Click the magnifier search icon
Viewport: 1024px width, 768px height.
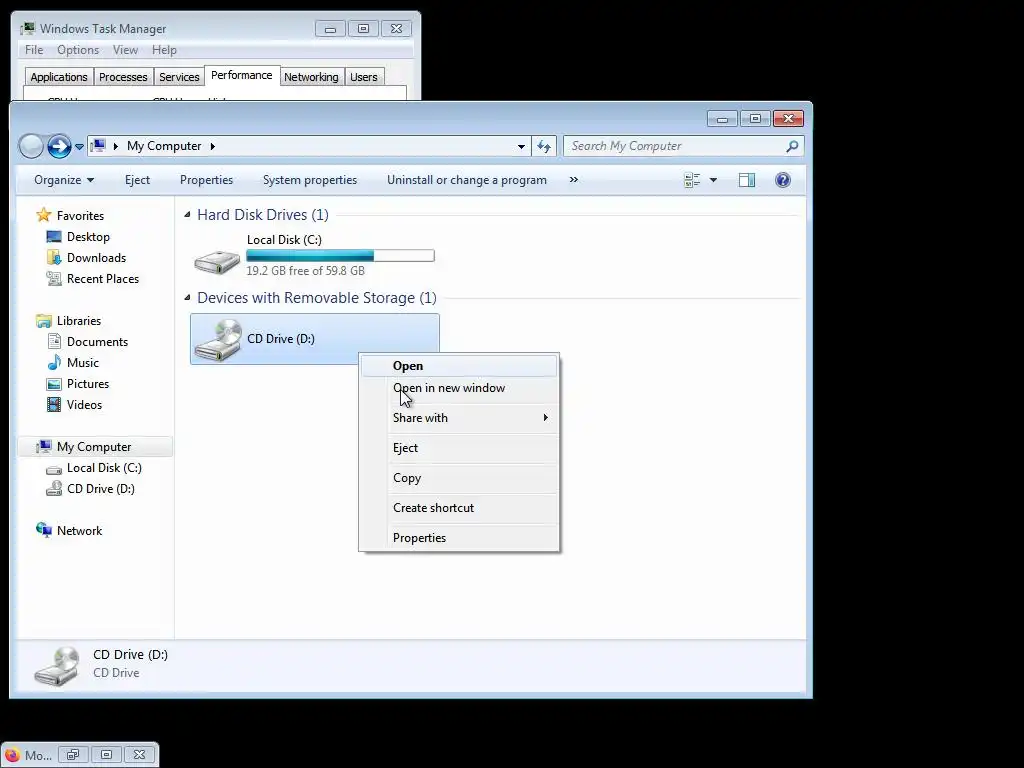tap(792, 146)
